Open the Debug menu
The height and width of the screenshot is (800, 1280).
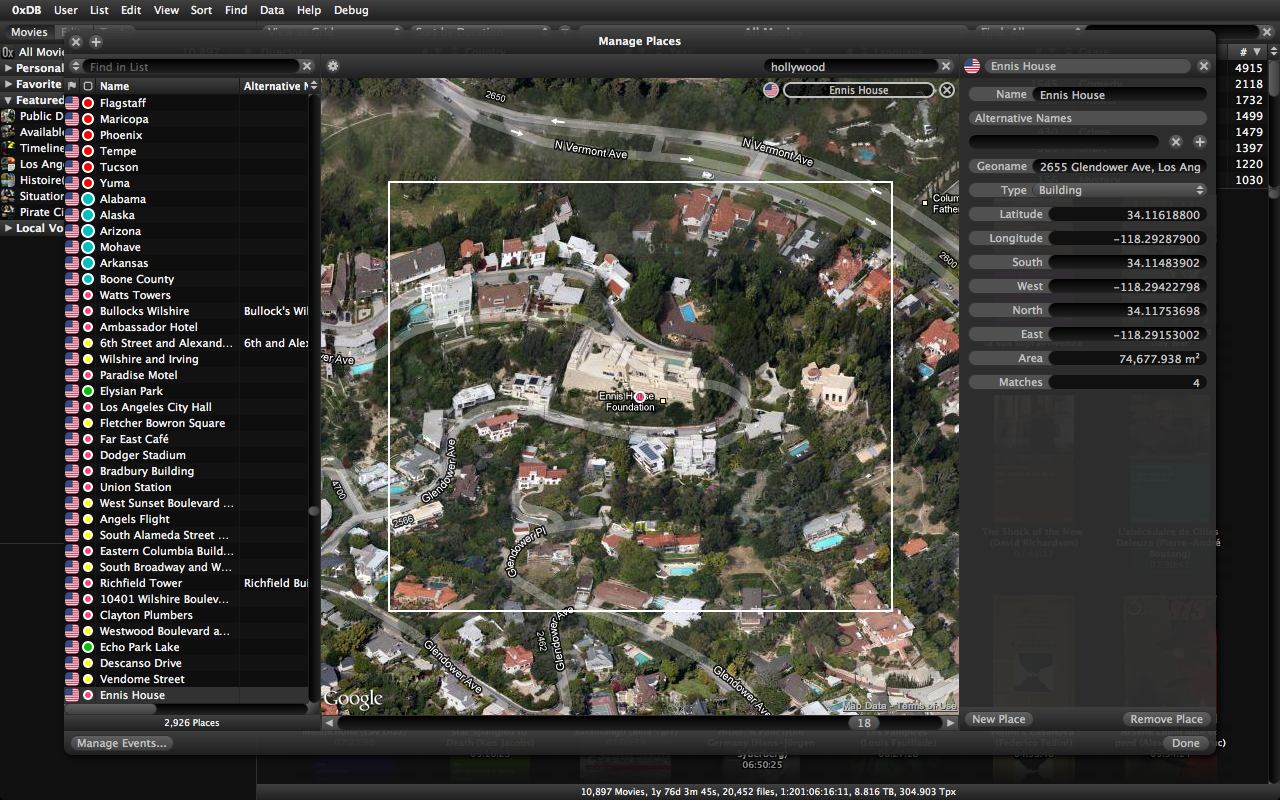(350, 10)
